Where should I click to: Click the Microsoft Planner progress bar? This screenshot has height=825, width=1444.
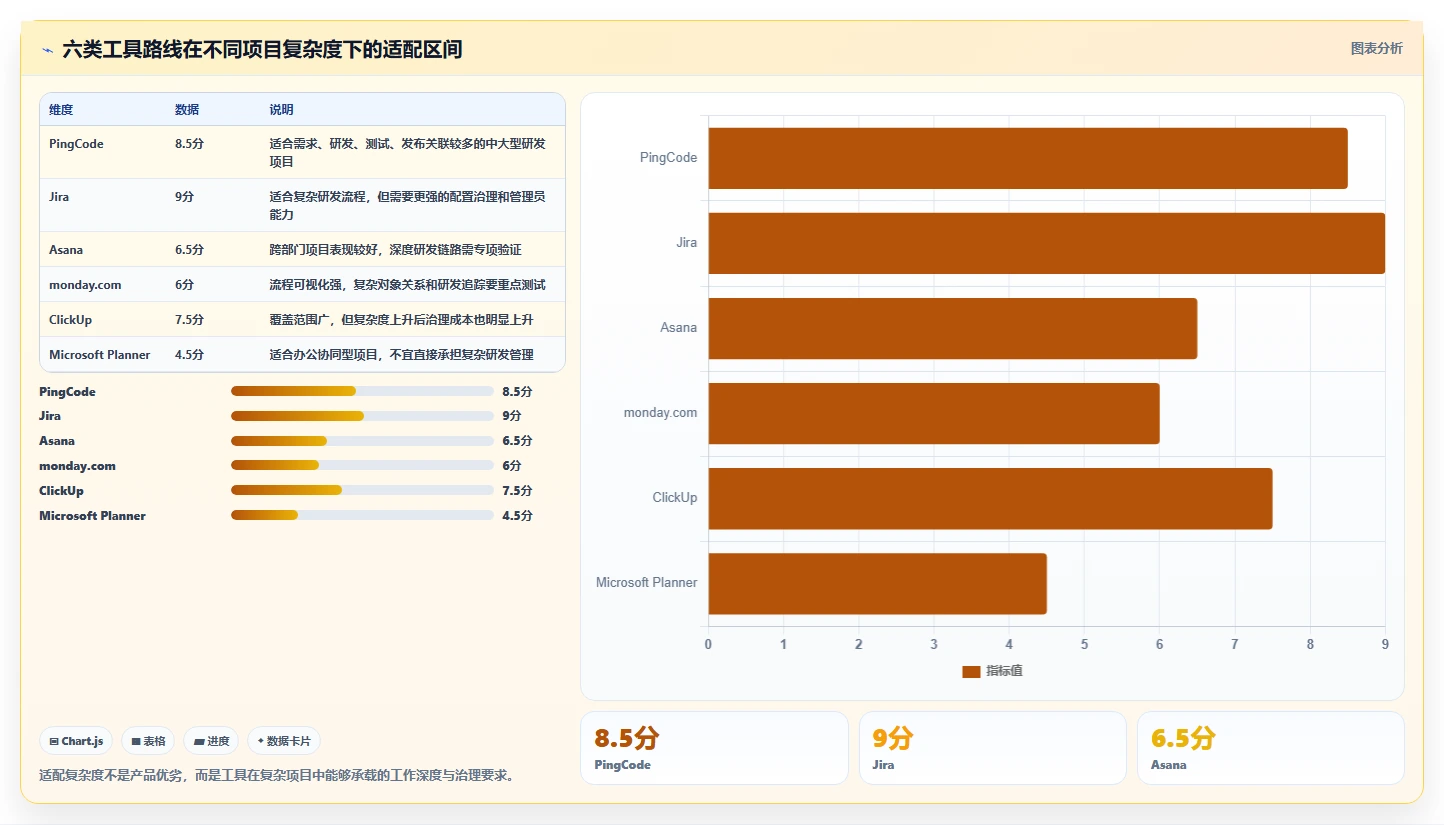click(x=362, y=515)
